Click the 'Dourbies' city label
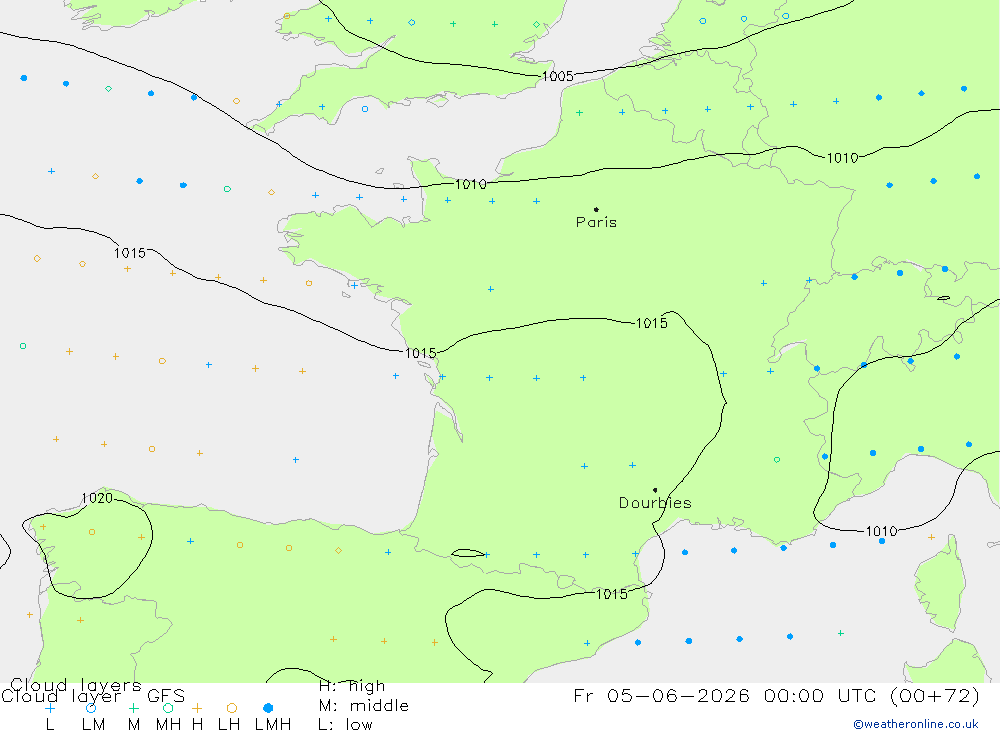 coord(655,503)
